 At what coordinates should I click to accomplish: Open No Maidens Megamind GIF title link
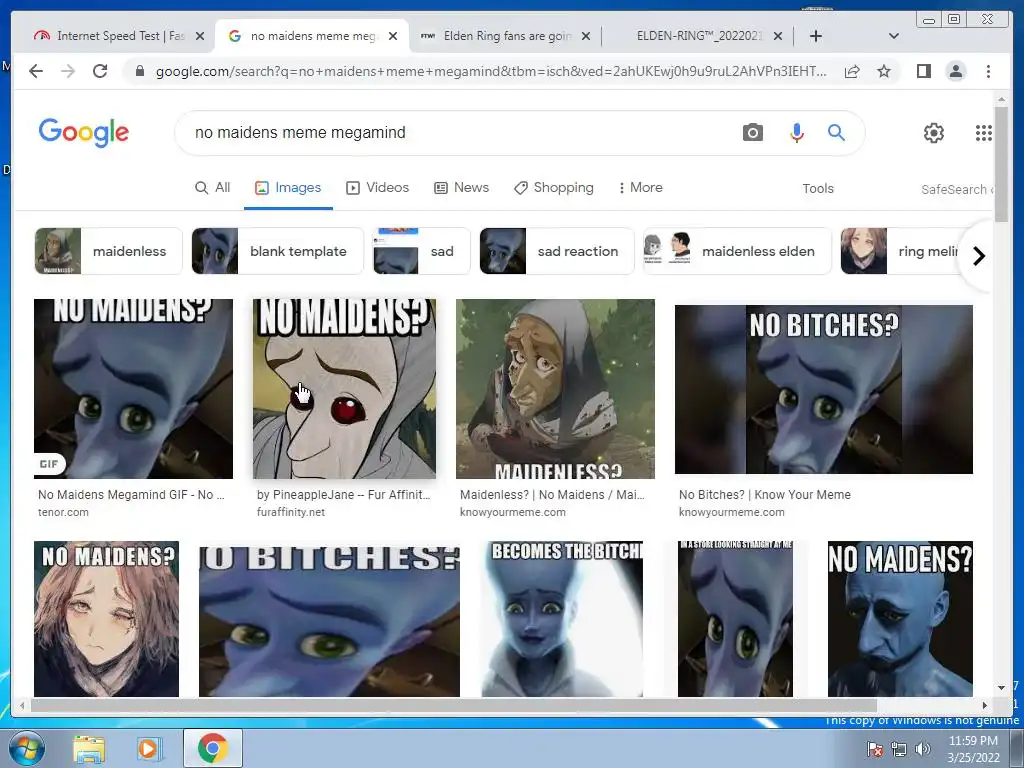click(131, 495)
